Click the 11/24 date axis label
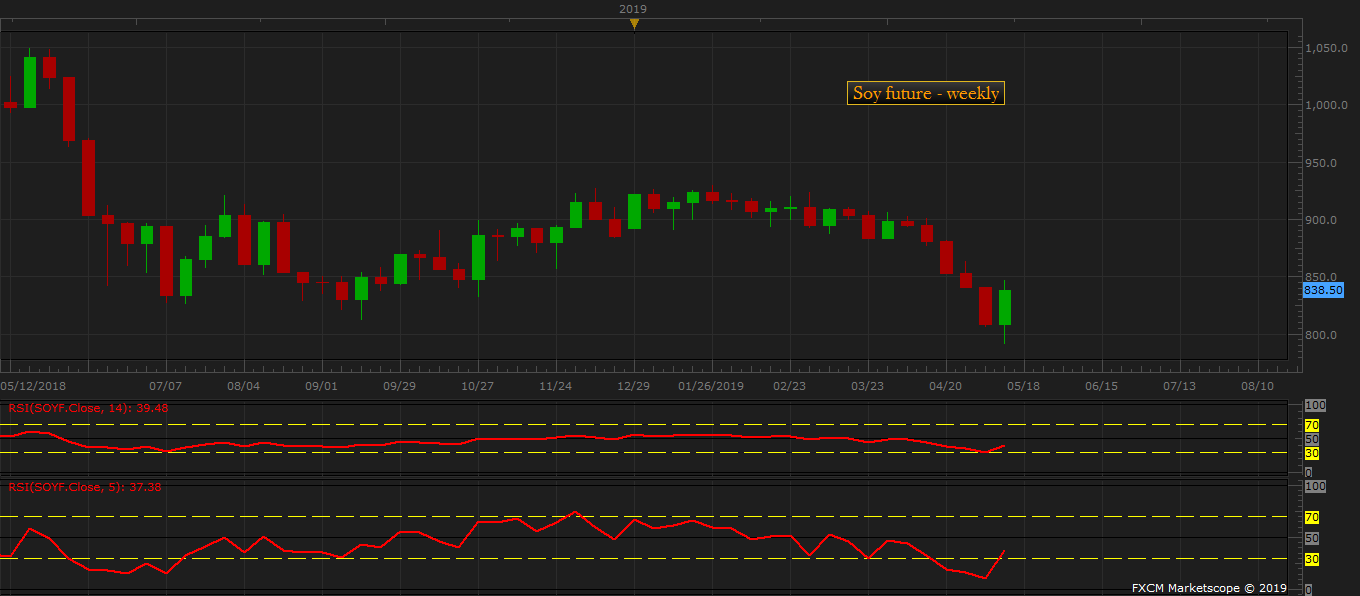This screenshot has height=596, width=1360. point(555,385)
